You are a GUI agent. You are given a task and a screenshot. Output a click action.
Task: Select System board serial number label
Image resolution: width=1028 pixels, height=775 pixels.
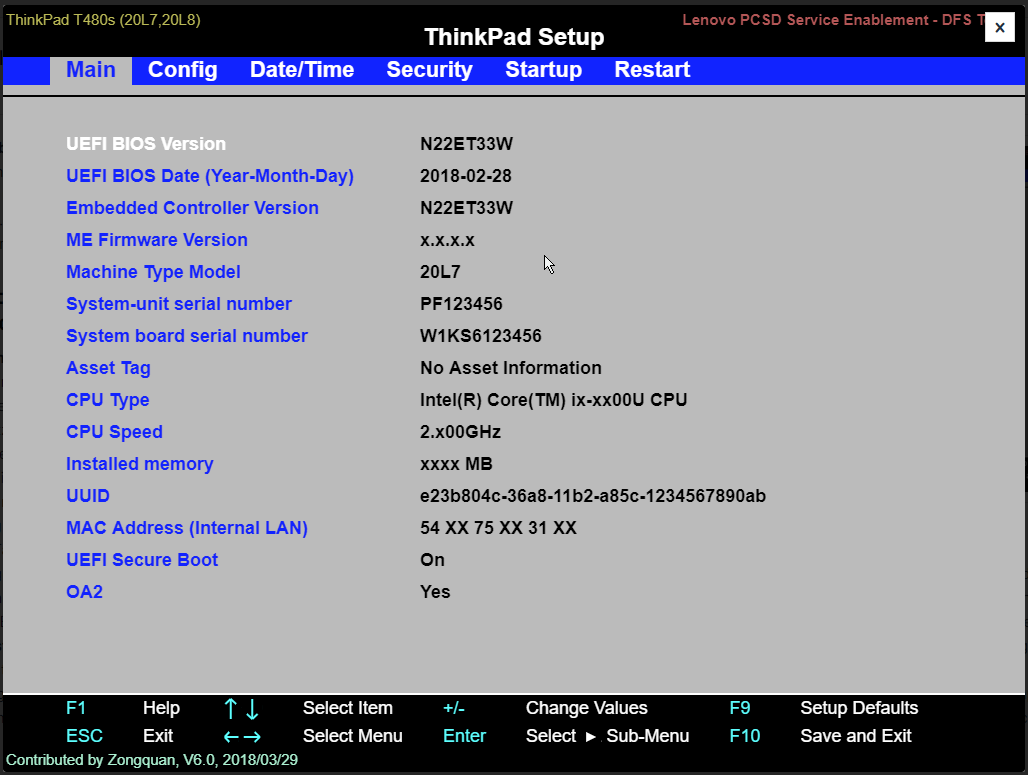pyautogui.click(x=187, y=336)
